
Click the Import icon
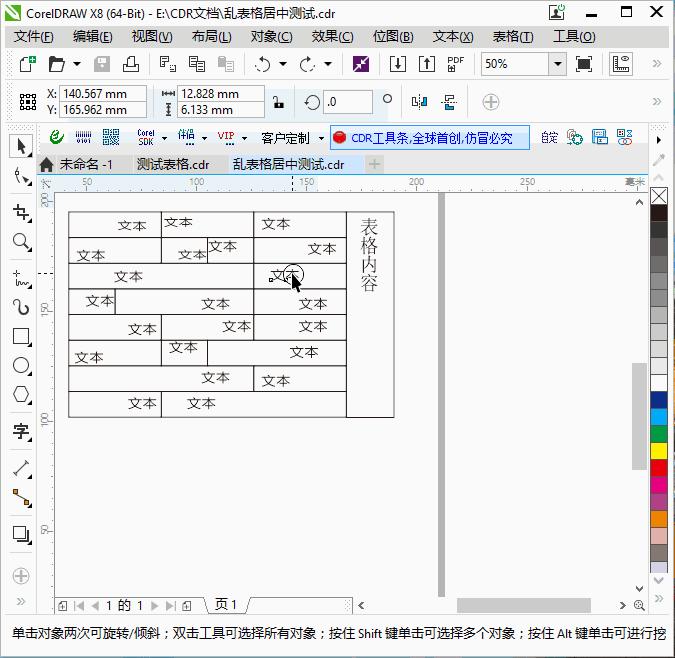[x=397, y=64]
